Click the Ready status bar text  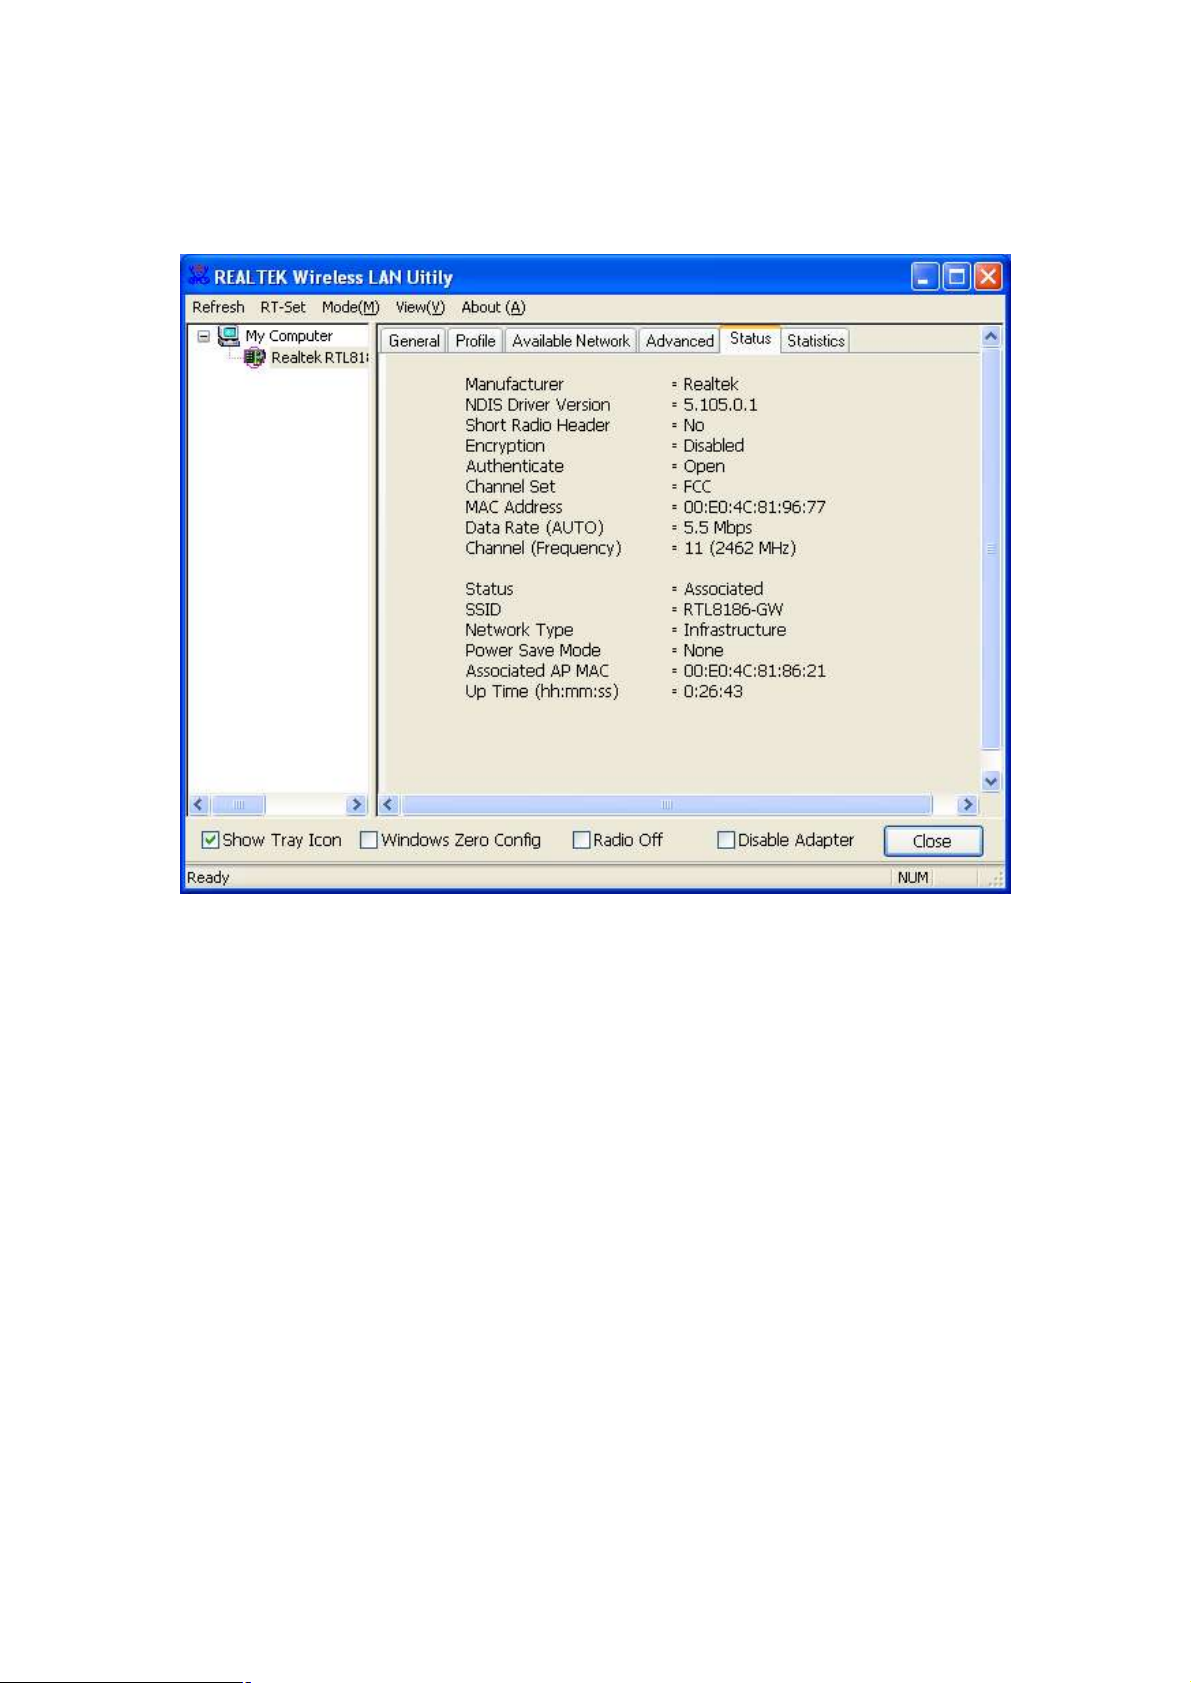point(208,877)
